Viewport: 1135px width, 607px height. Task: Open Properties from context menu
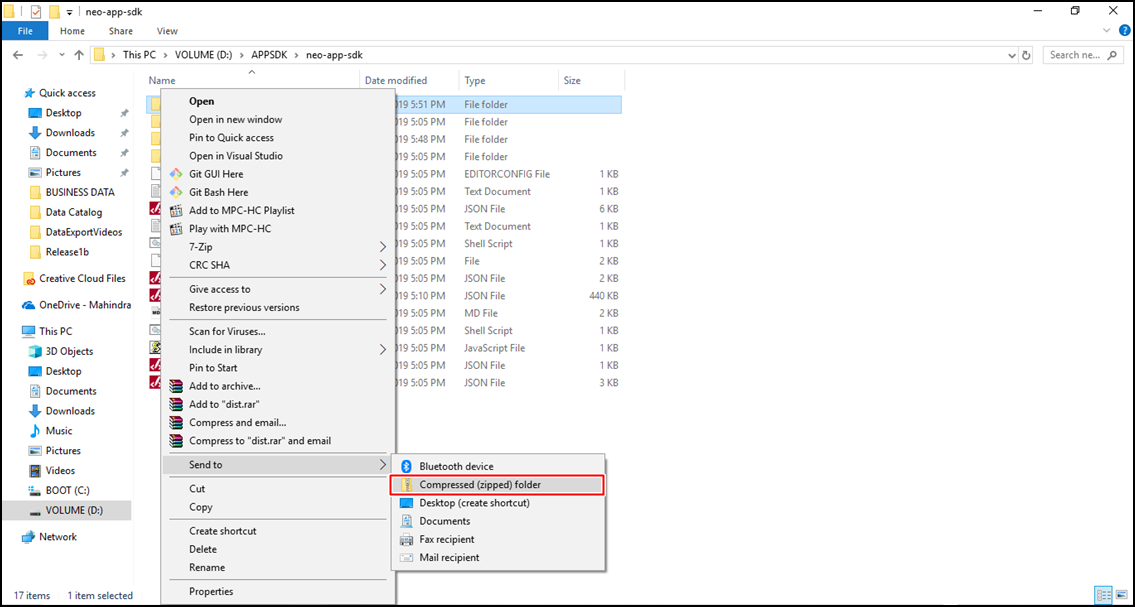pos(211,592)
